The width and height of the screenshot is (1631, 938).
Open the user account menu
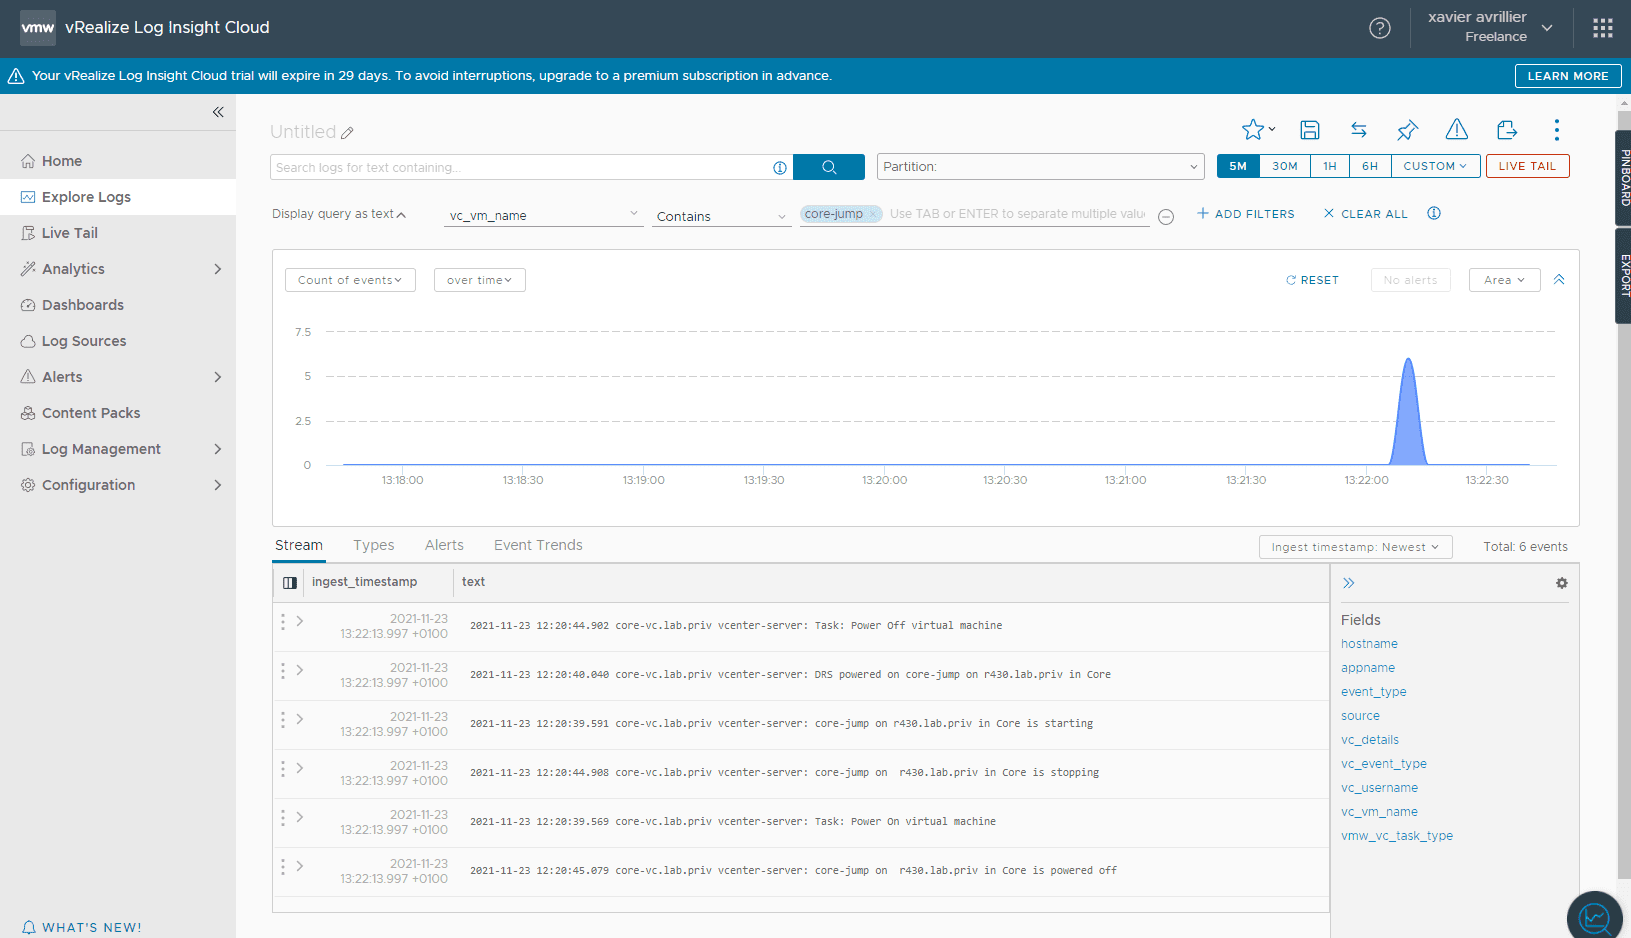coord(1490,28)
